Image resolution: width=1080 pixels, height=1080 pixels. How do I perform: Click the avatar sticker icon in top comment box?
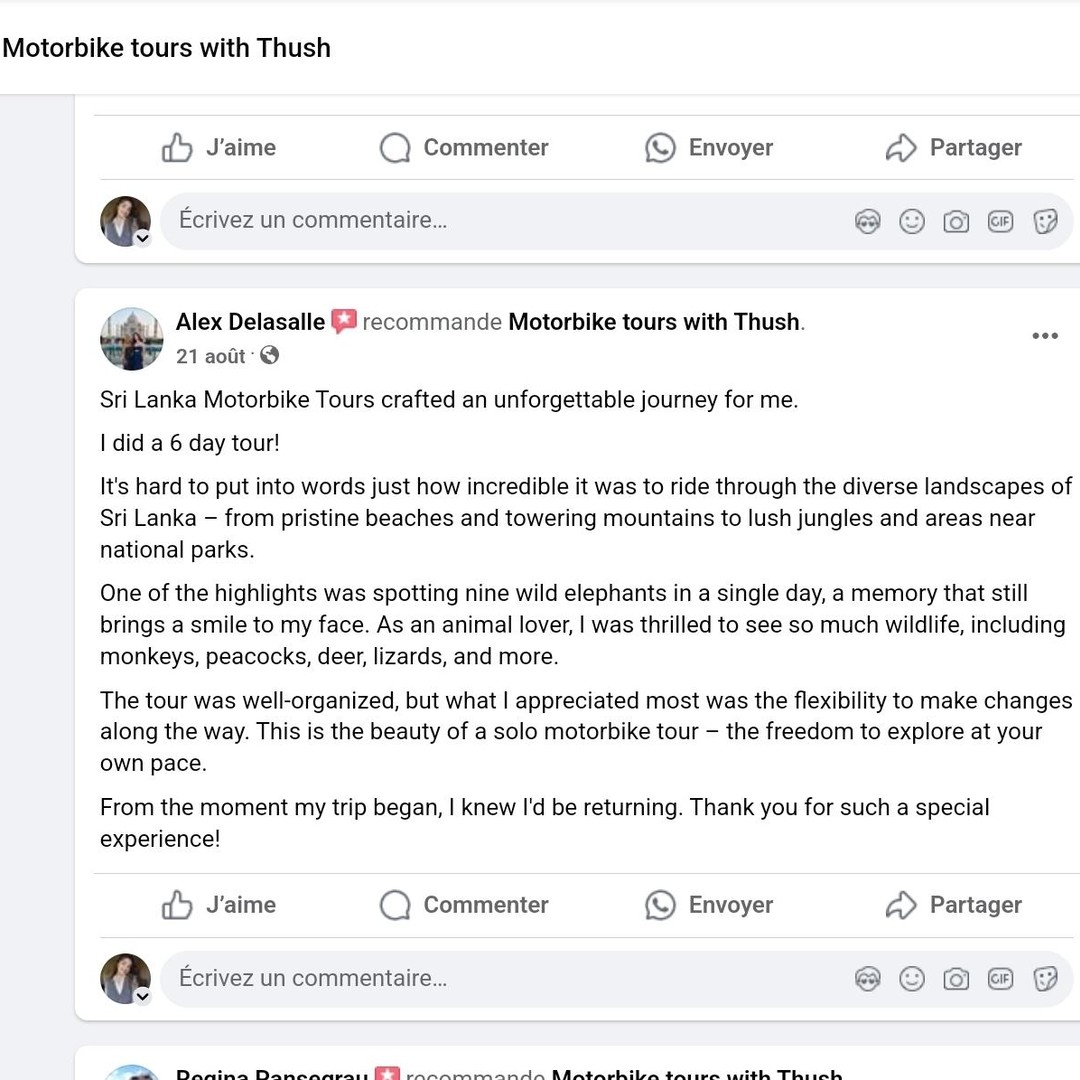coord(867,222)
